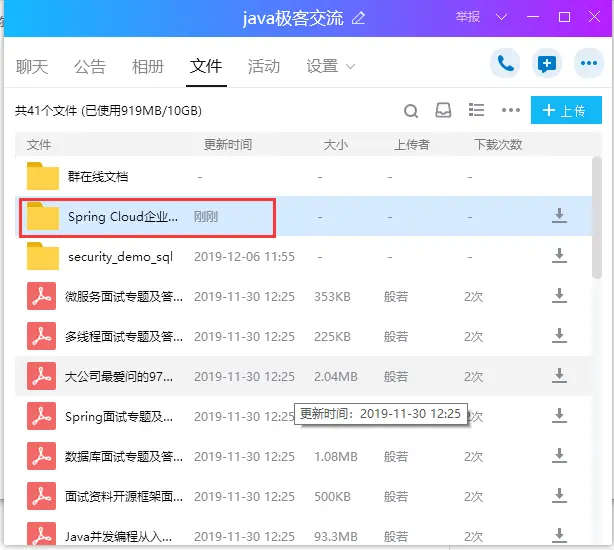This screenshot has width=614, height=550.
Task: Open title bar dropdown chevron menu
Action: click(502, 17)
